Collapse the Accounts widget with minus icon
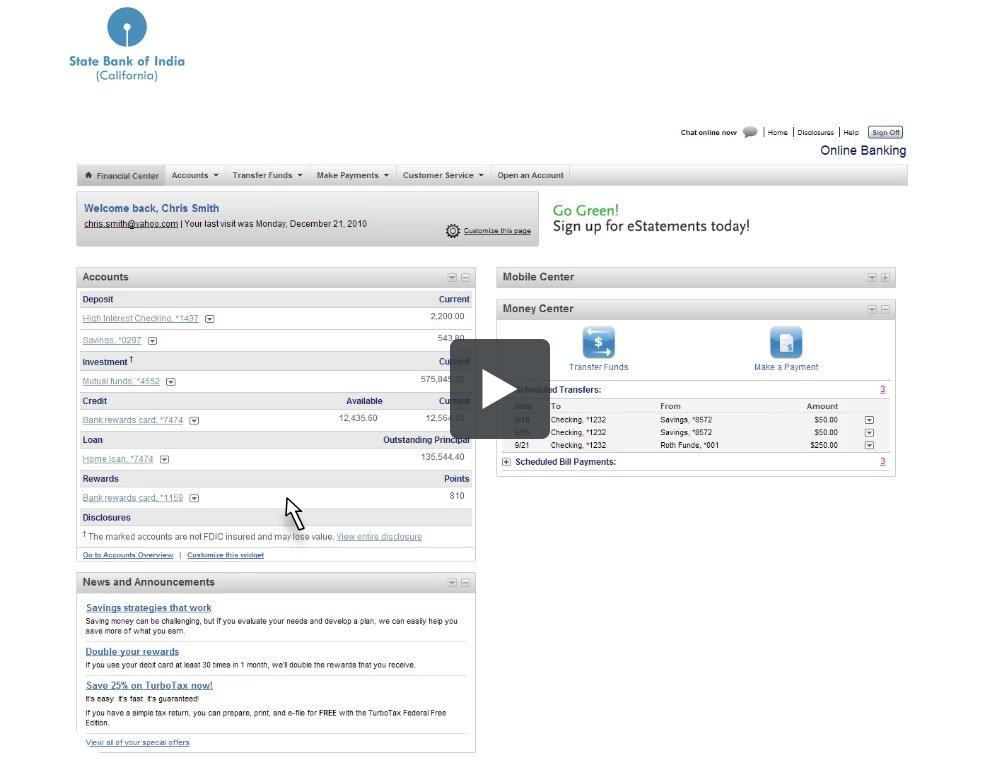The width and height of the screenshot is (1000, 778). pos(465,278)
